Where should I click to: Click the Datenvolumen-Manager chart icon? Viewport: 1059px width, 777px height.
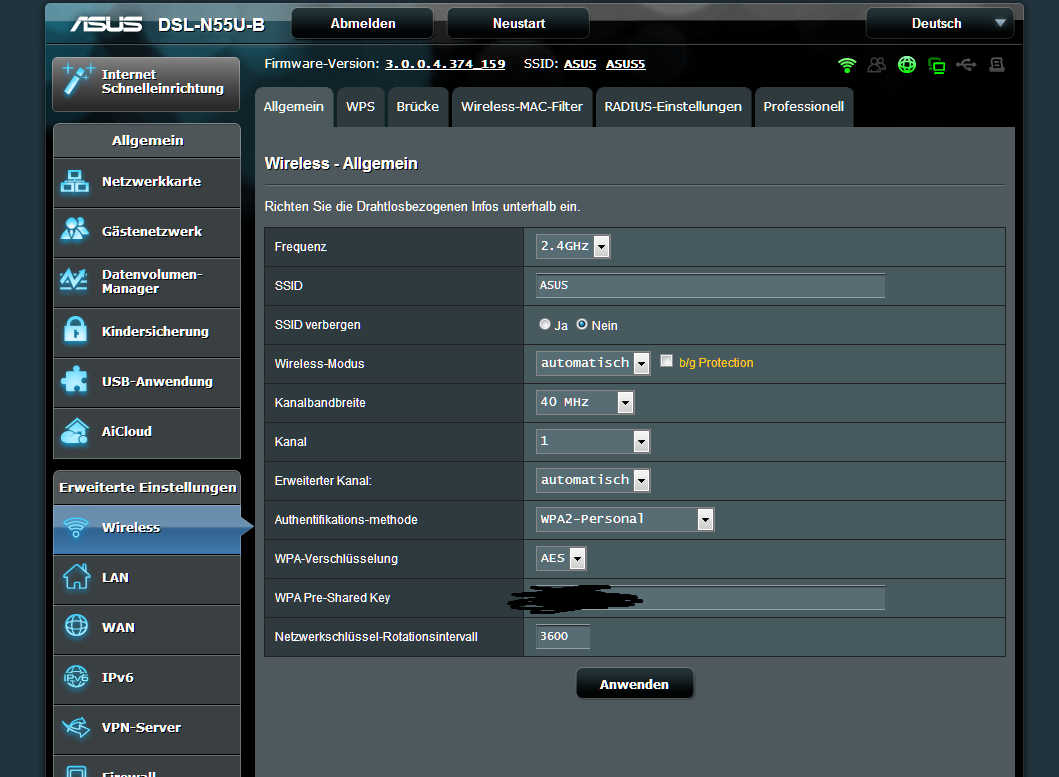point(74,280)
